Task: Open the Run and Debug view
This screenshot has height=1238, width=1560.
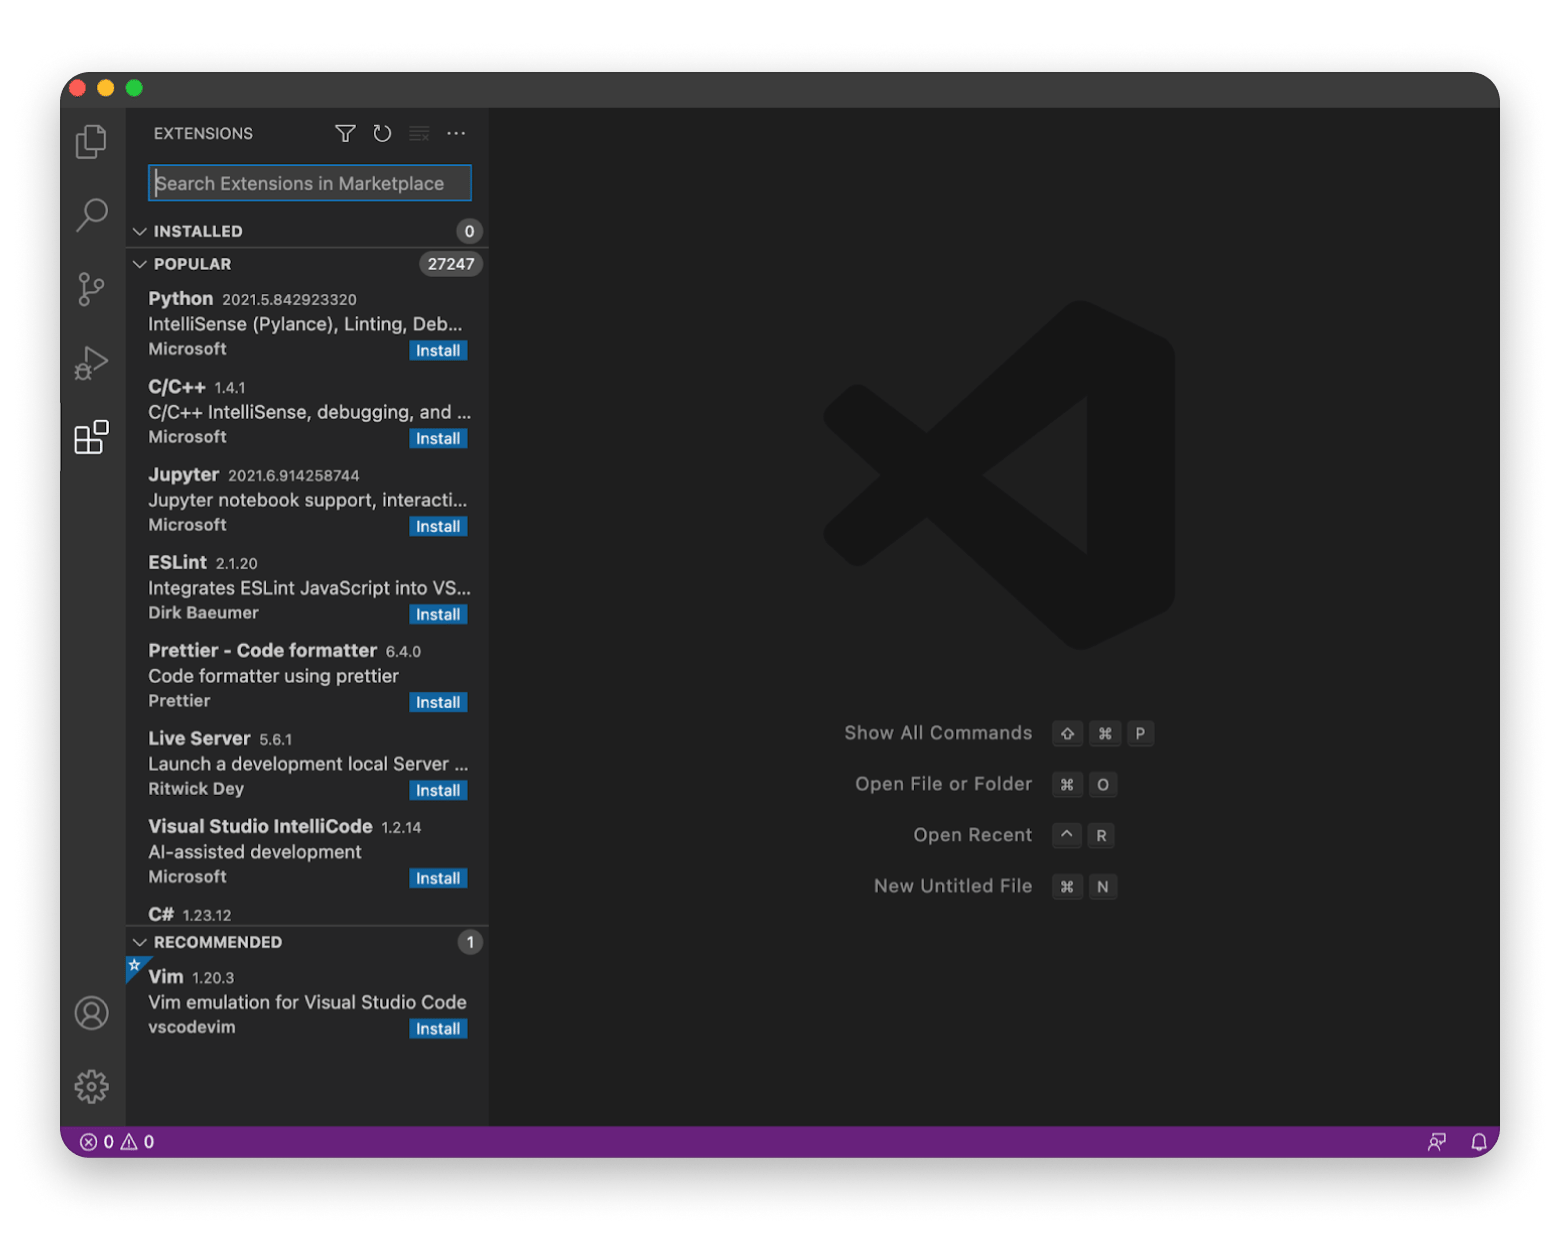Action: 91,363
